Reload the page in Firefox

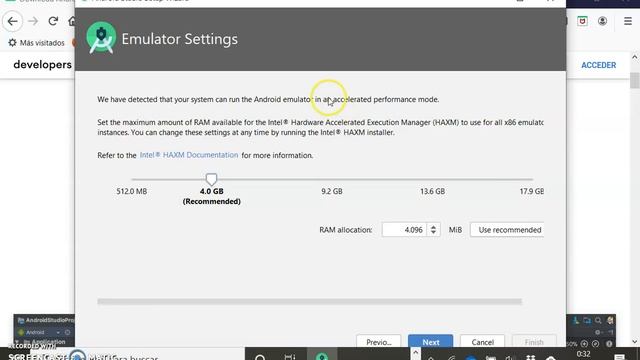point(53,21)
